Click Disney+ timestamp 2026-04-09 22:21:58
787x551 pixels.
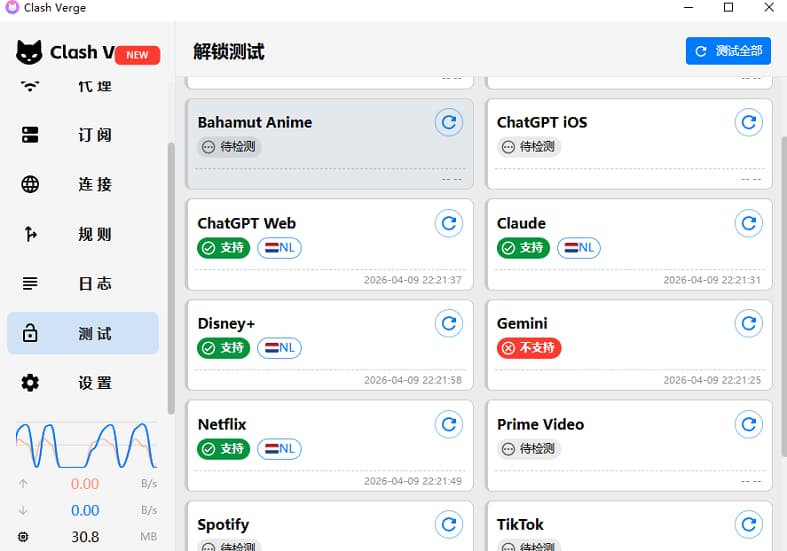click(x=413, y=380)
